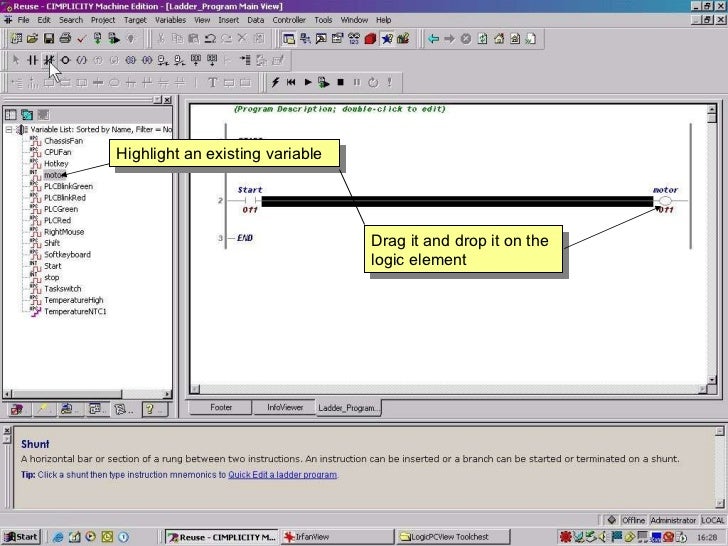Click the green back navigation arrow

[432, 39]
